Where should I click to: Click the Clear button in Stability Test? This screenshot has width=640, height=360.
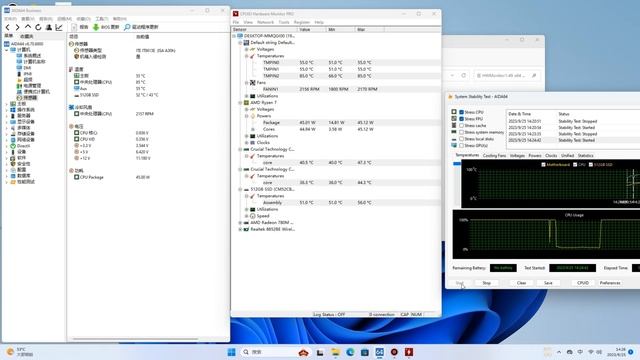[x=521, y=283]
